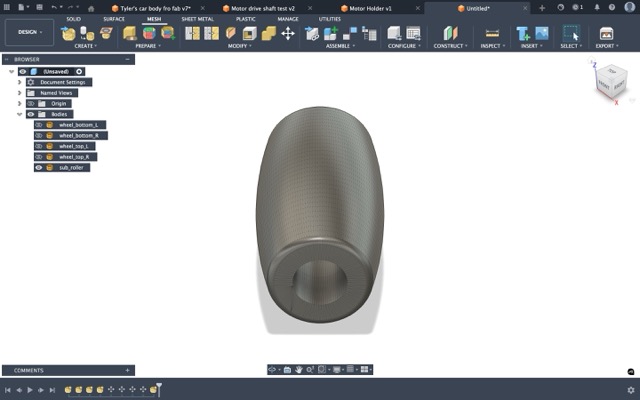Viewport: 640px width, 400px height.
Task: Expand the Document Settings node
Action: pyautogui.click(x=19, y=82)
